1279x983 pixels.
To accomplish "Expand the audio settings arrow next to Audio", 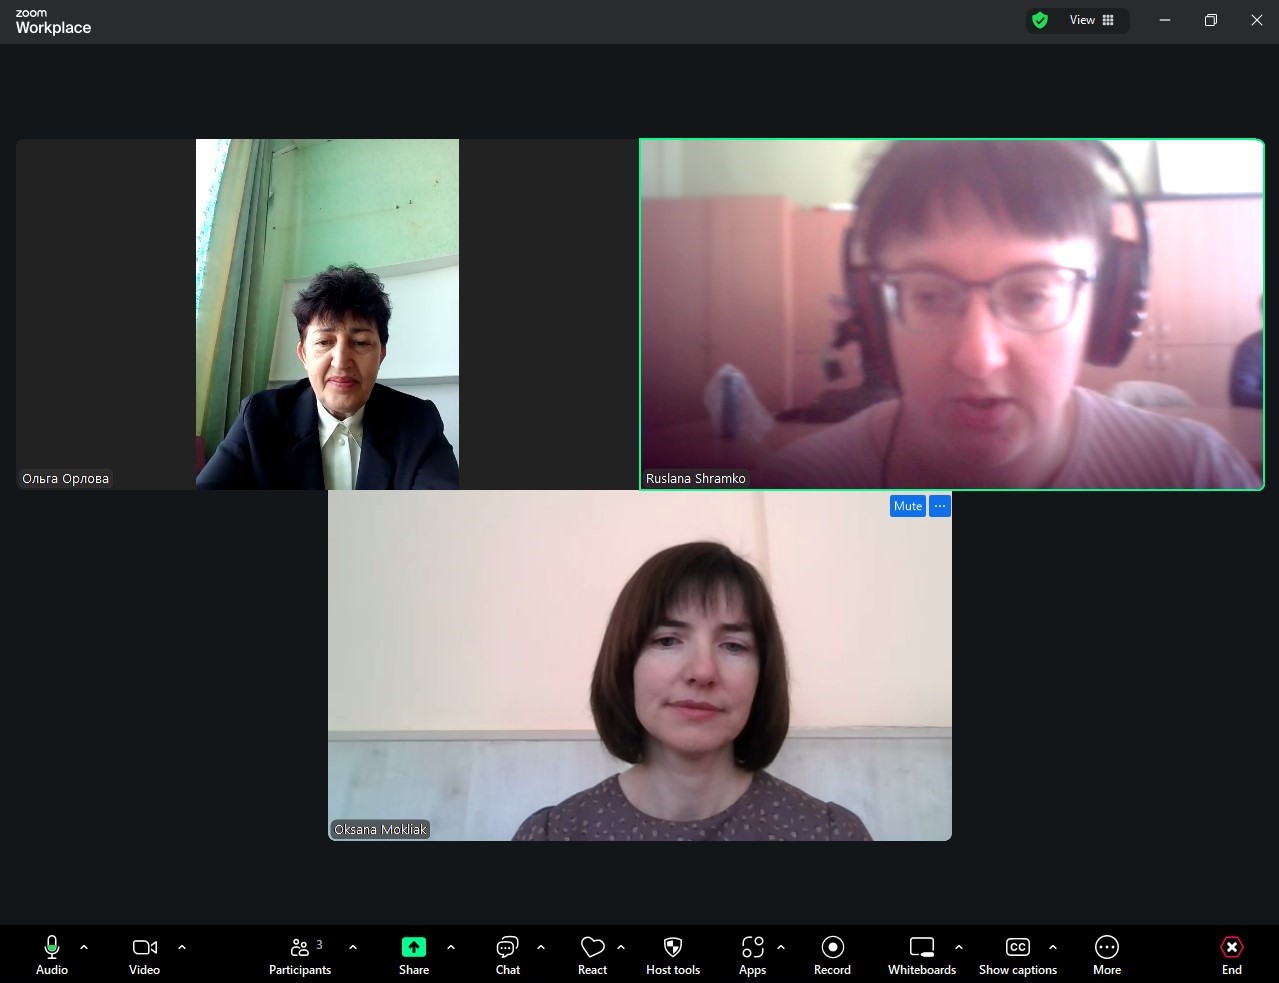I will pos(84,947).
